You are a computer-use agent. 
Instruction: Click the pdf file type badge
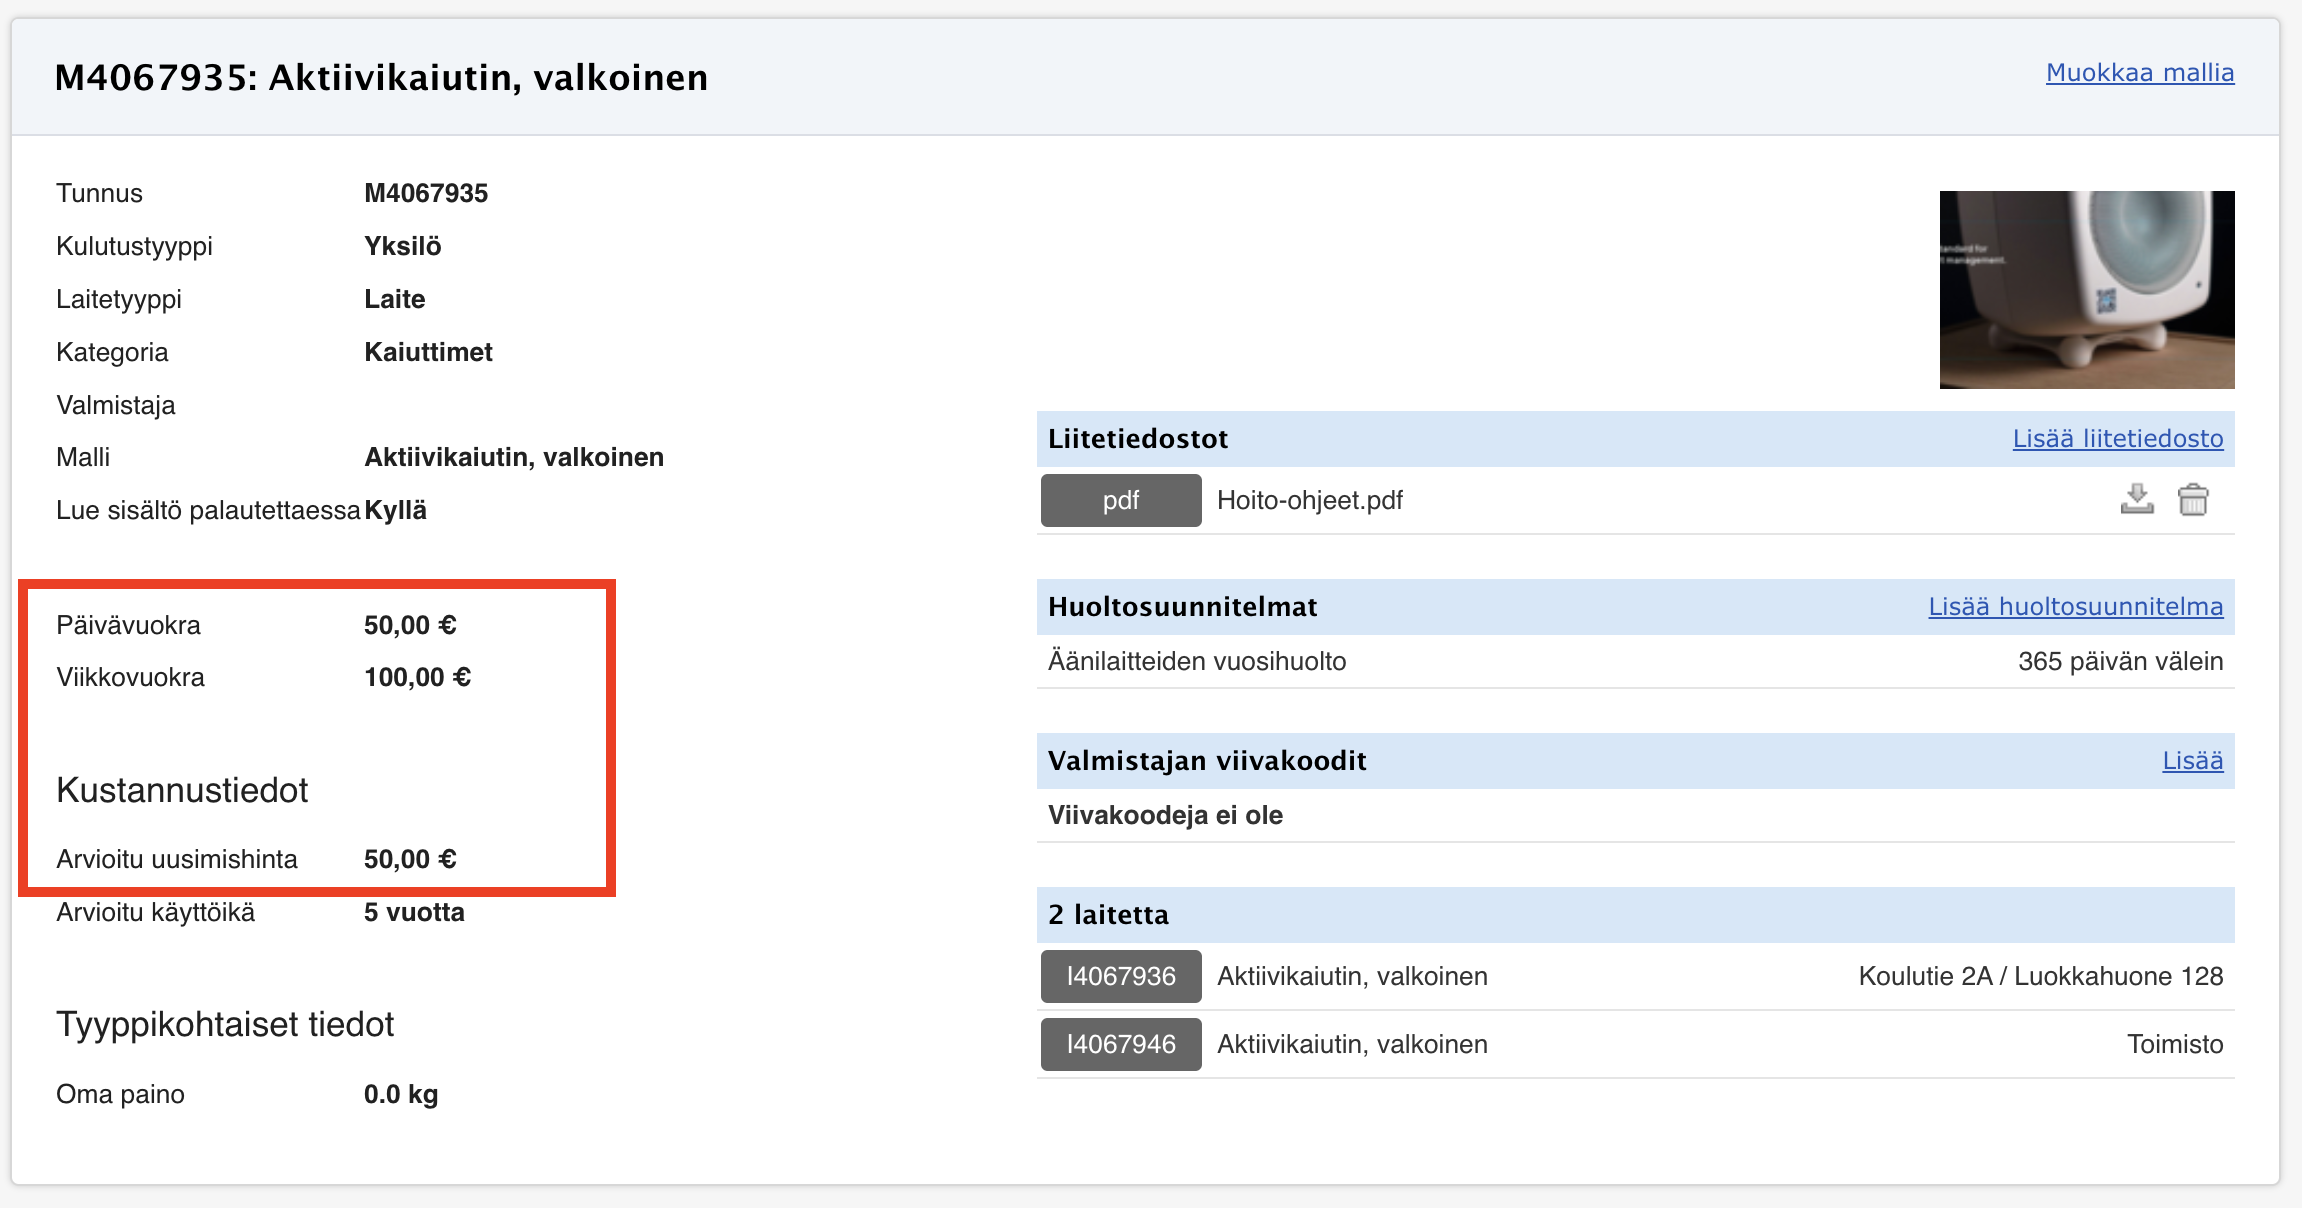coord(1120,500)
